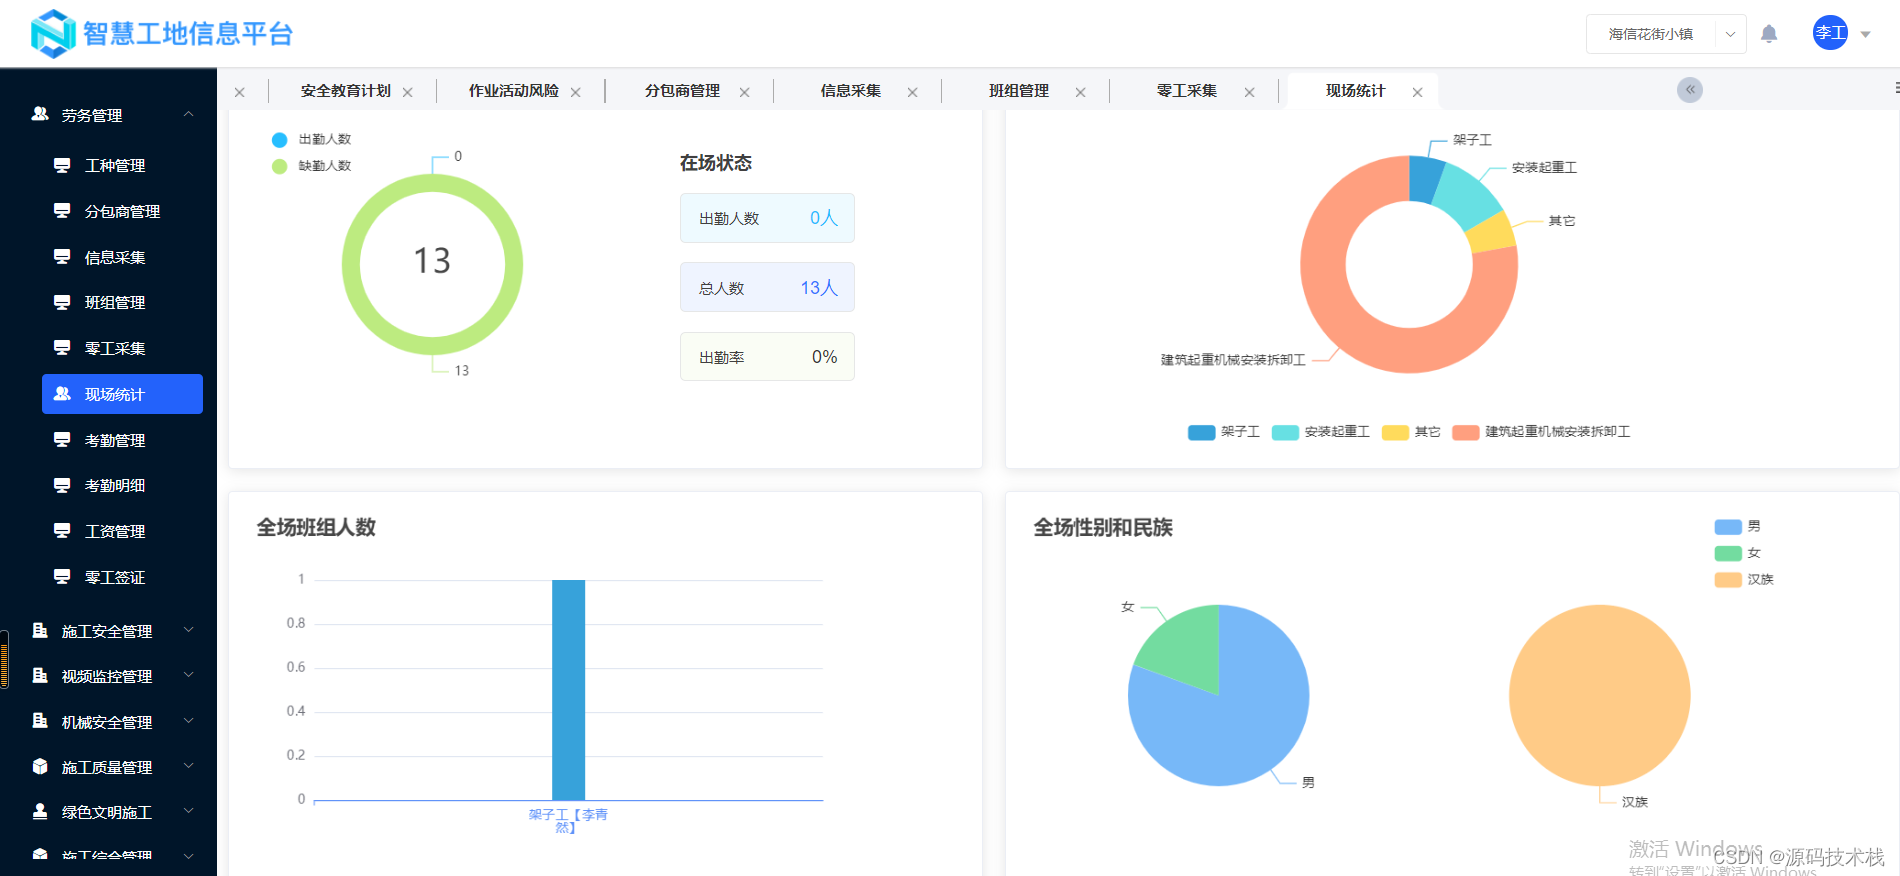This screenshot has height=876, width=1900.
Task: Select the active 现场统计 sidebar item
Action: click(x=122, y=394)
